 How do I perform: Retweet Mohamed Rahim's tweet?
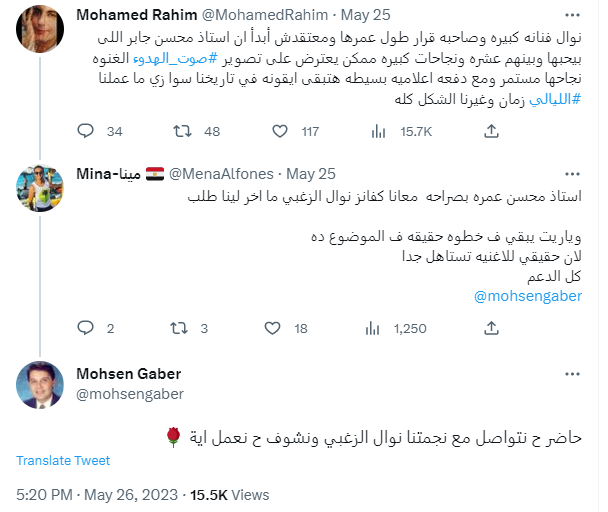click(x=182, y=131)
